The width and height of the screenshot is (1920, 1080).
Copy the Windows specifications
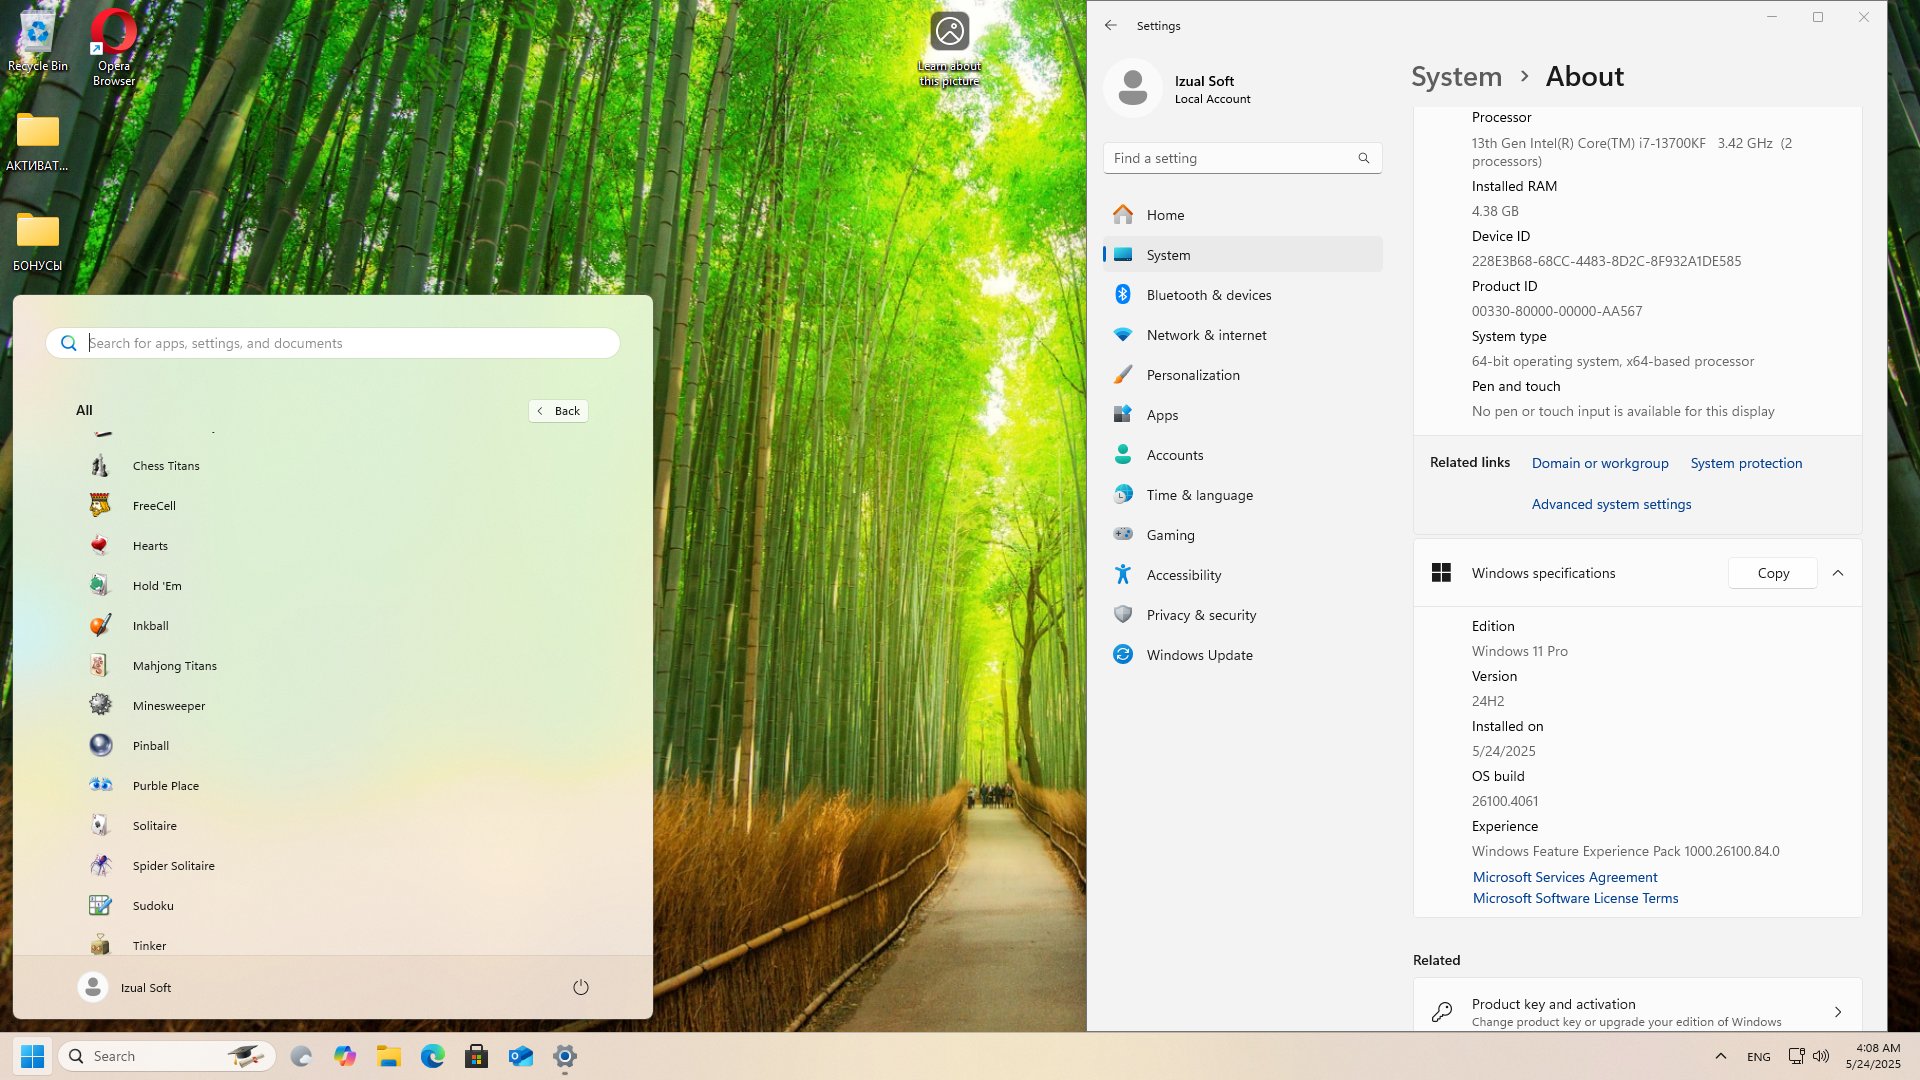pos(1773,573)
